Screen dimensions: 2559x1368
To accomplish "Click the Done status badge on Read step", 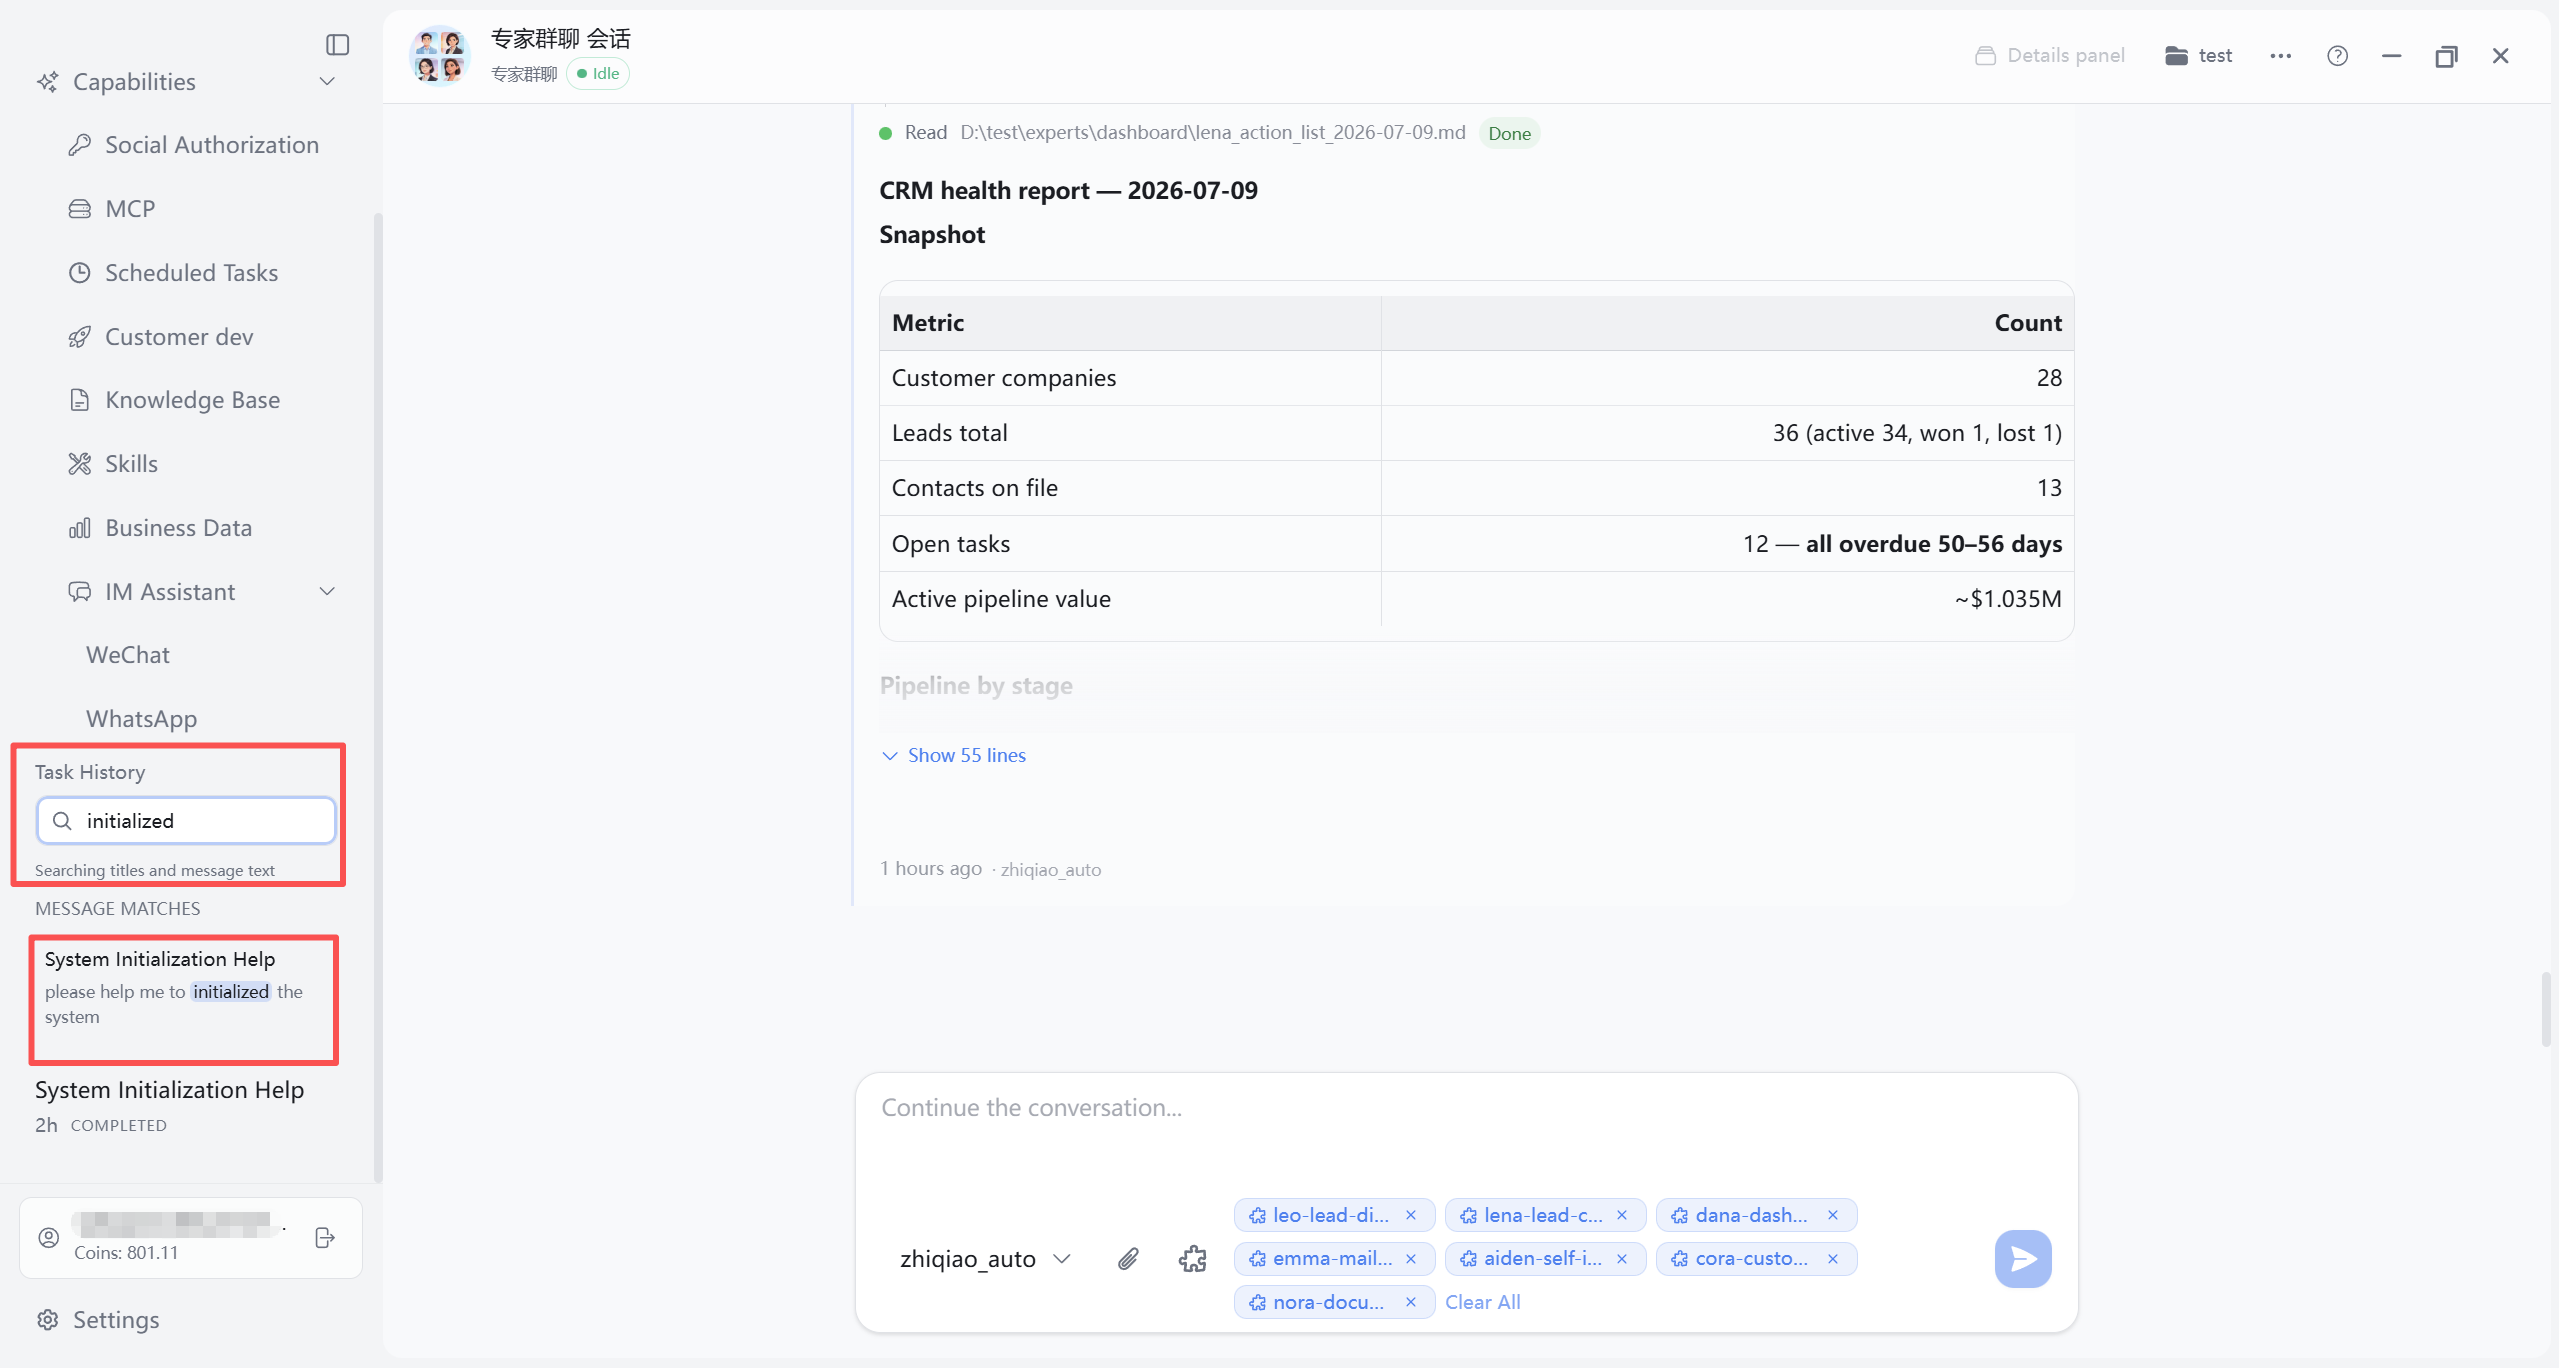I will [x=1509, y=133].
